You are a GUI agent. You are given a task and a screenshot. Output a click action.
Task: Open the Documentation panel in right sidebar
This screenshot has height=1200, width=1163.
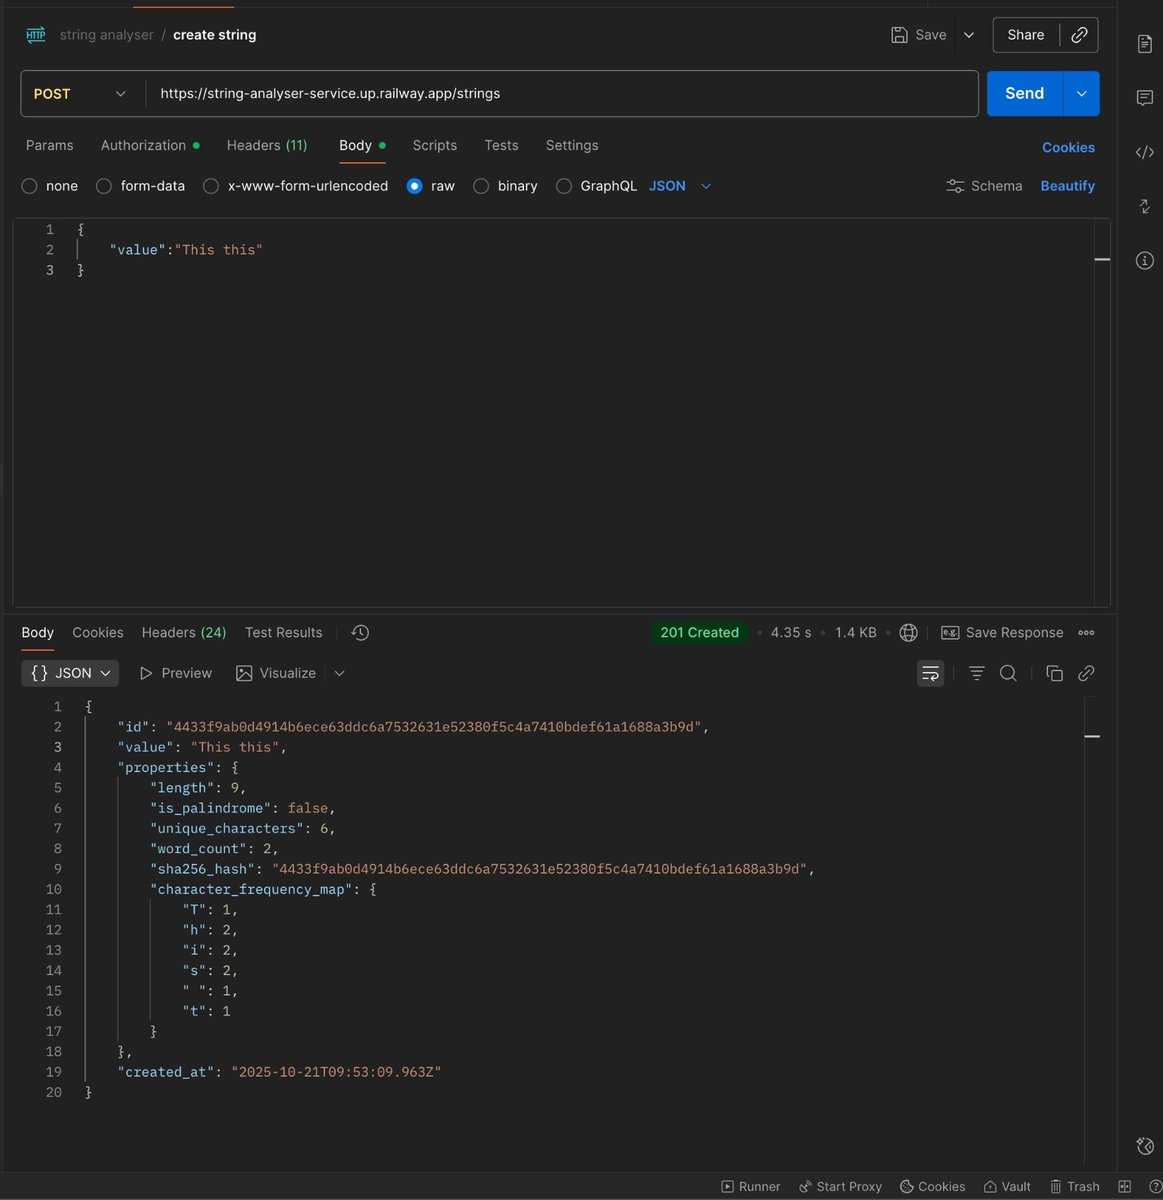pyautogui.click(x=1144, y=43)
